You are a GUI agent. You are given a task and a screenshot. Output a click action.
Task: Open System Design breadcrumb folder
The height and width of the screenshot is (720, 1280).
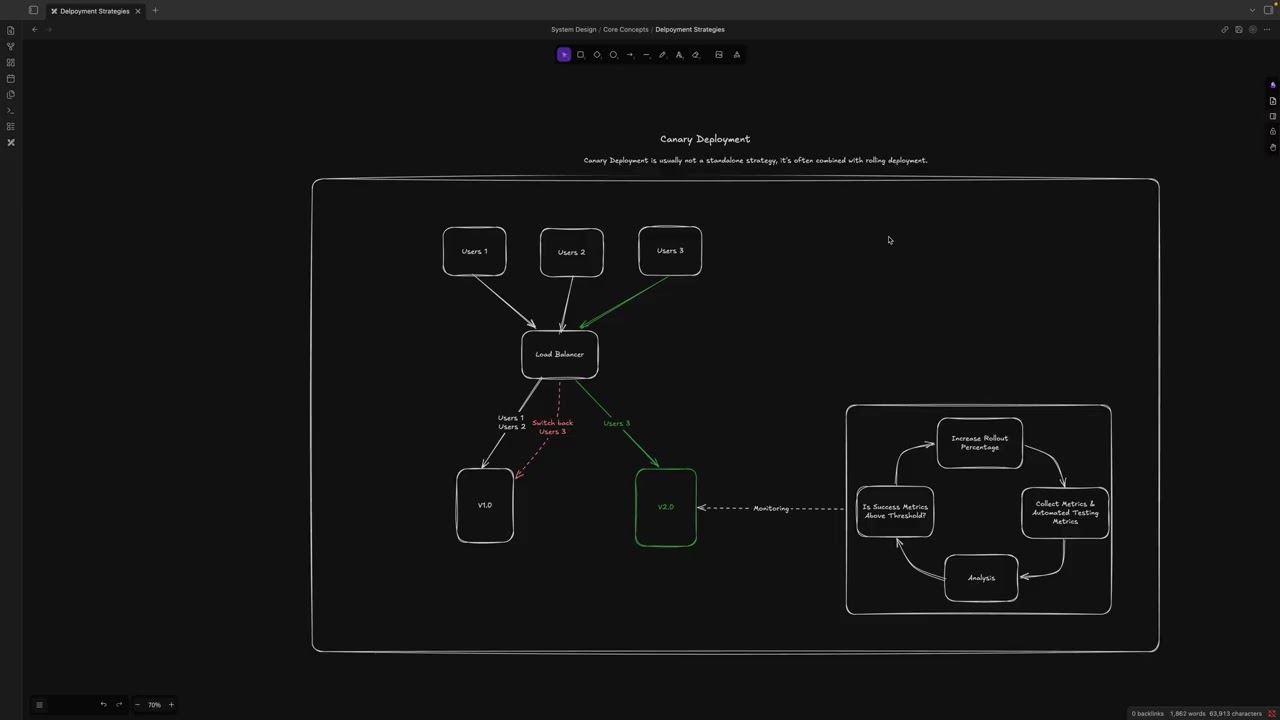tap(573, 30)
